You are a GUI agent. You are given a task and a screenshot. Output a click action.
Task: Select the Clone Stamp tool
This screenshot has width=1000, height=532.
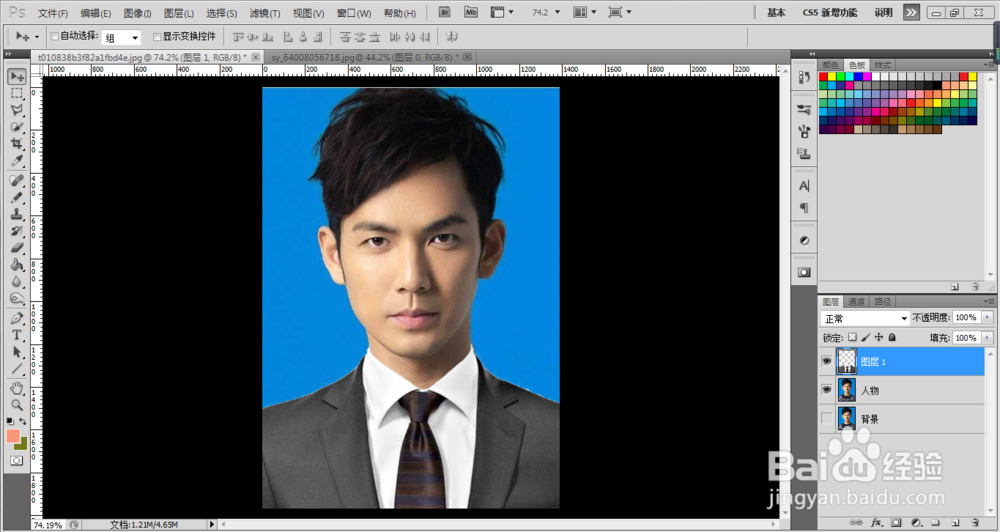click(17, 214)
